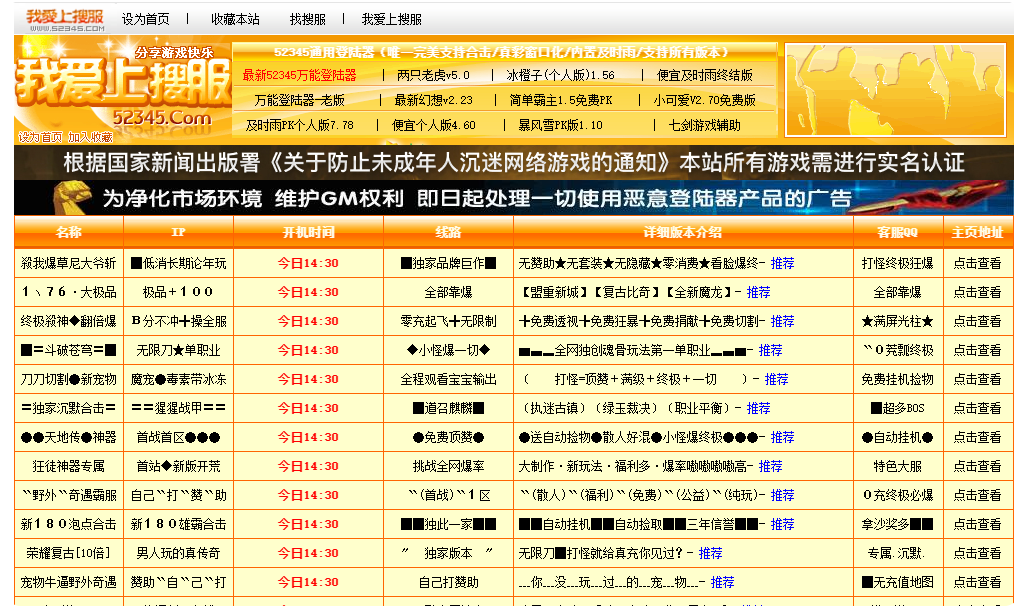Open server name 刀刀切割●新宠物

[69, 380]
